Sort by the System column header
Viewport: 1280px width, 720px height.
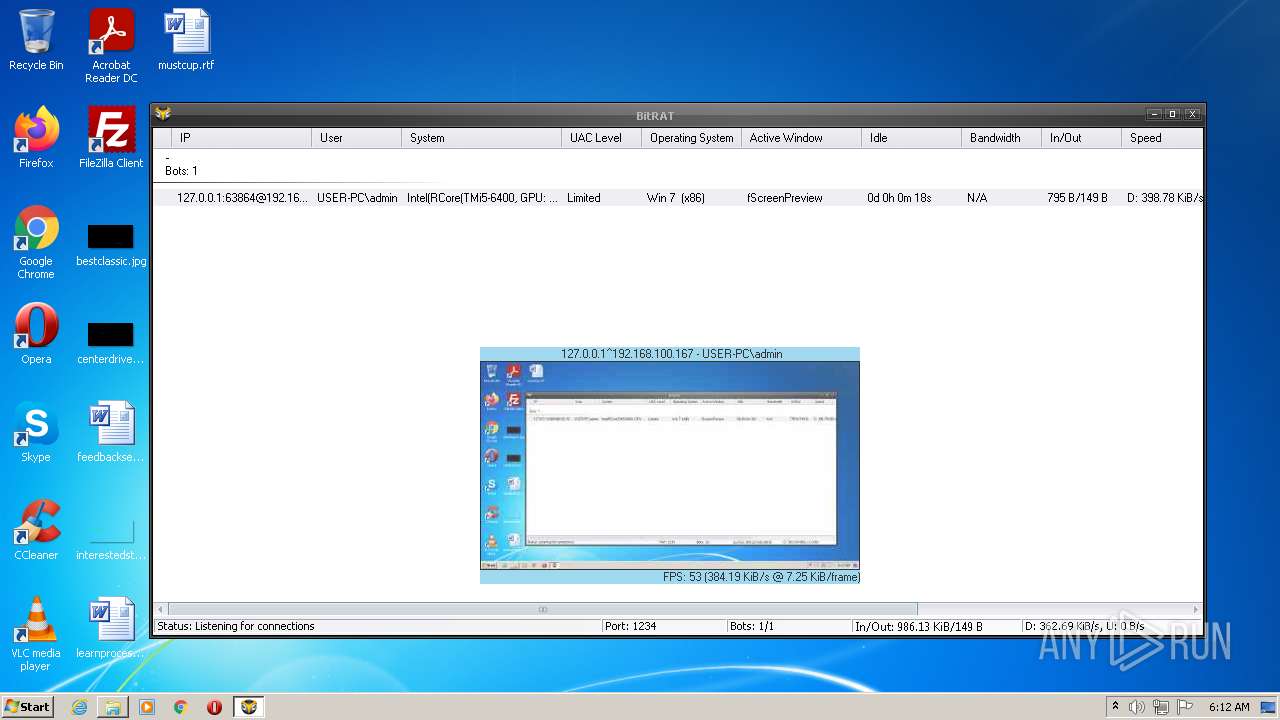(x=481, y=138)
